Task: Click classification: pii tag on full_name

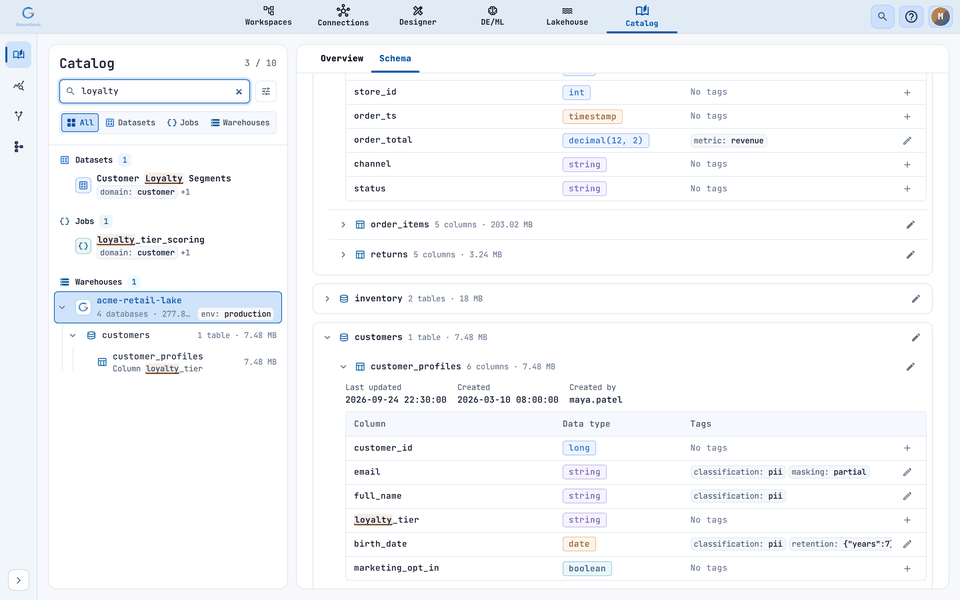Action: 738,496
